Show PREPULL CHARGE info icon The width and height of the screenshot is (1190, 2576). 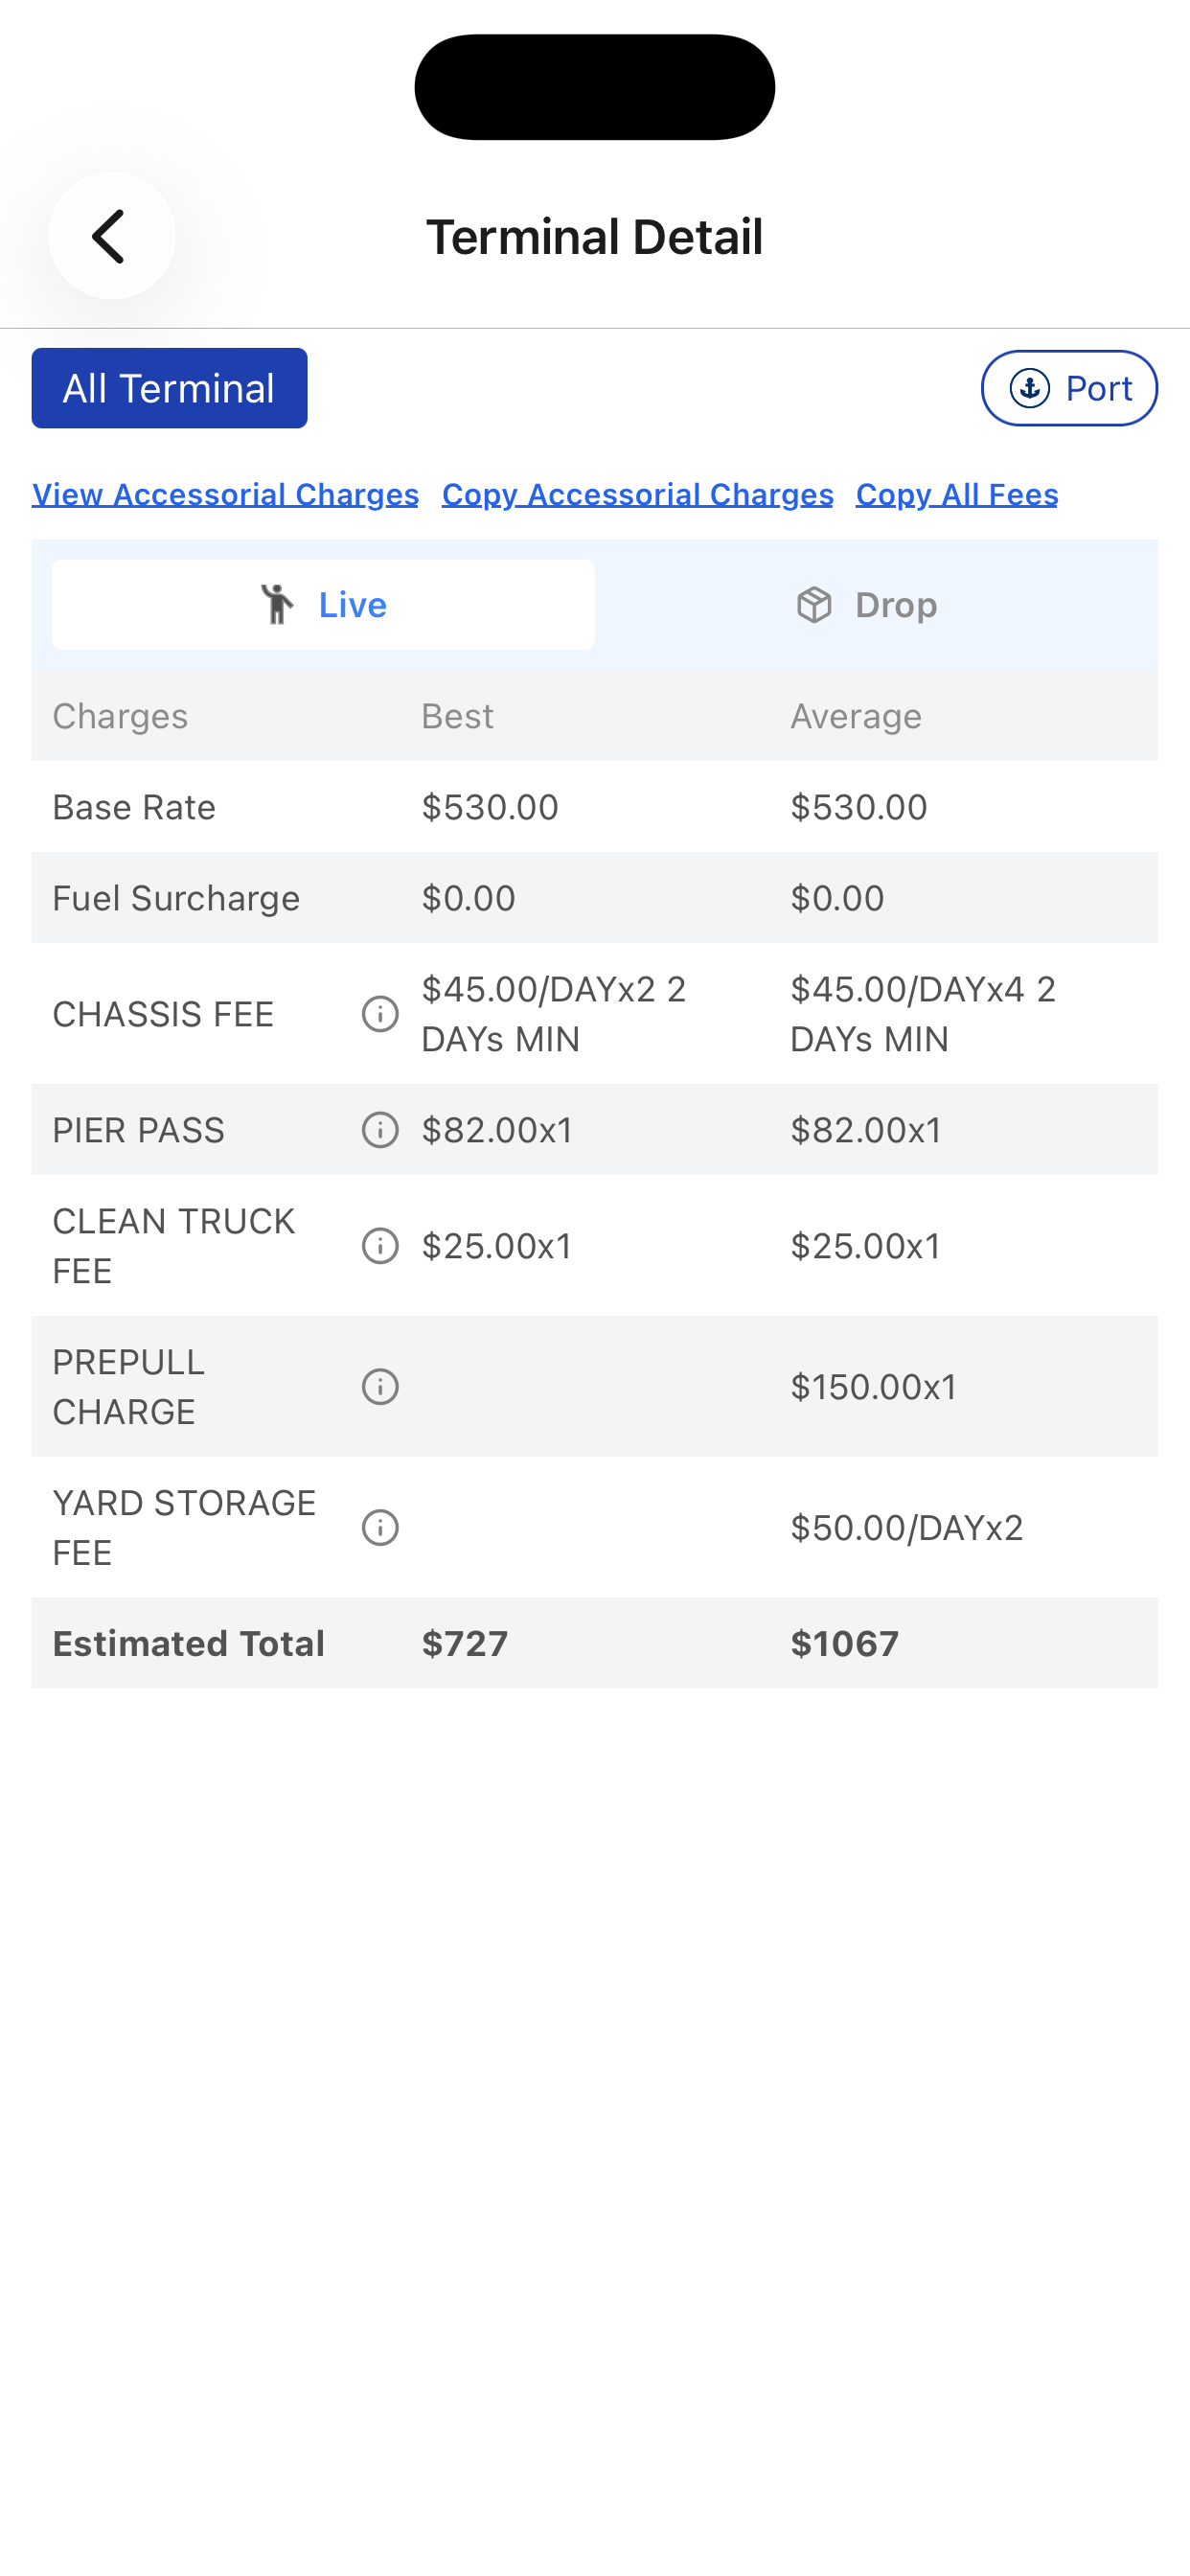tap(380, 1387)
